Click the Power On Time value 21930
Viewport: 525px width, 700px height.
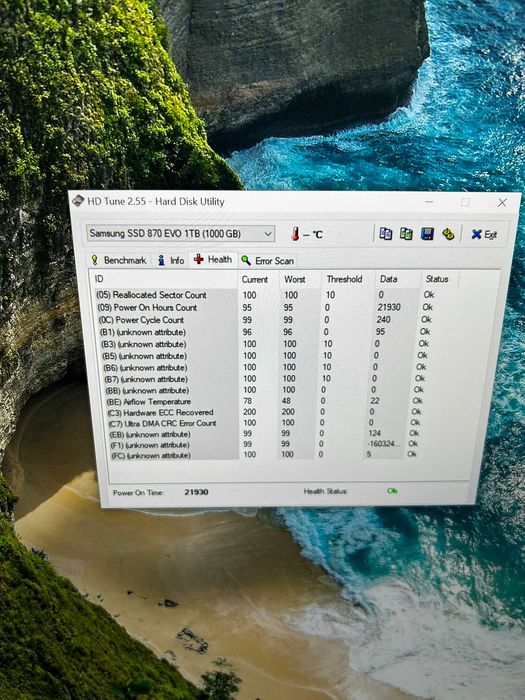pos(196,492)
